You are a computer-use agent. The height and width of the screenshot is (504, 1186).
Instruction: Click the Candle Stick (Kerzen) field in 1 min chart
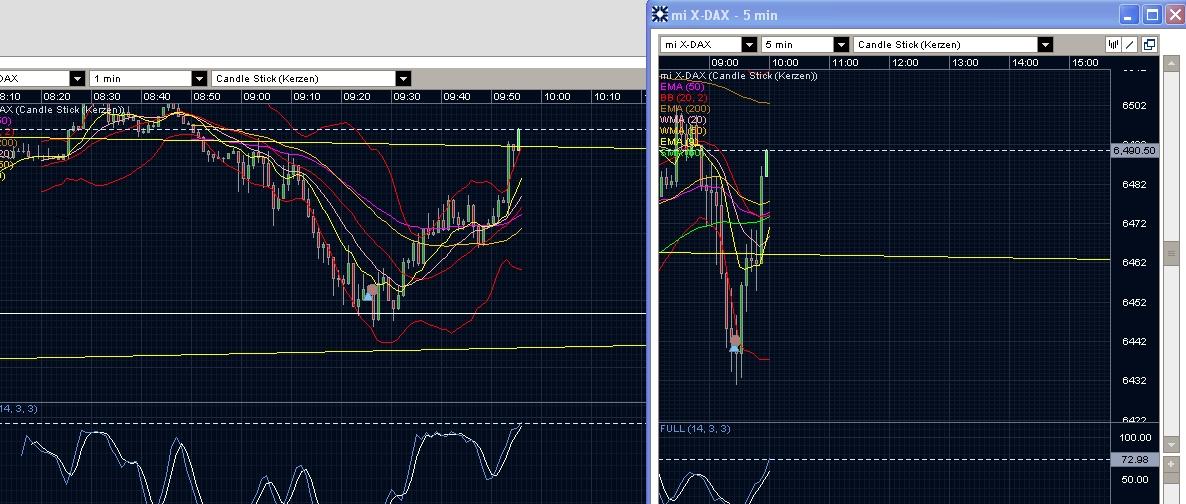(304, 78)
